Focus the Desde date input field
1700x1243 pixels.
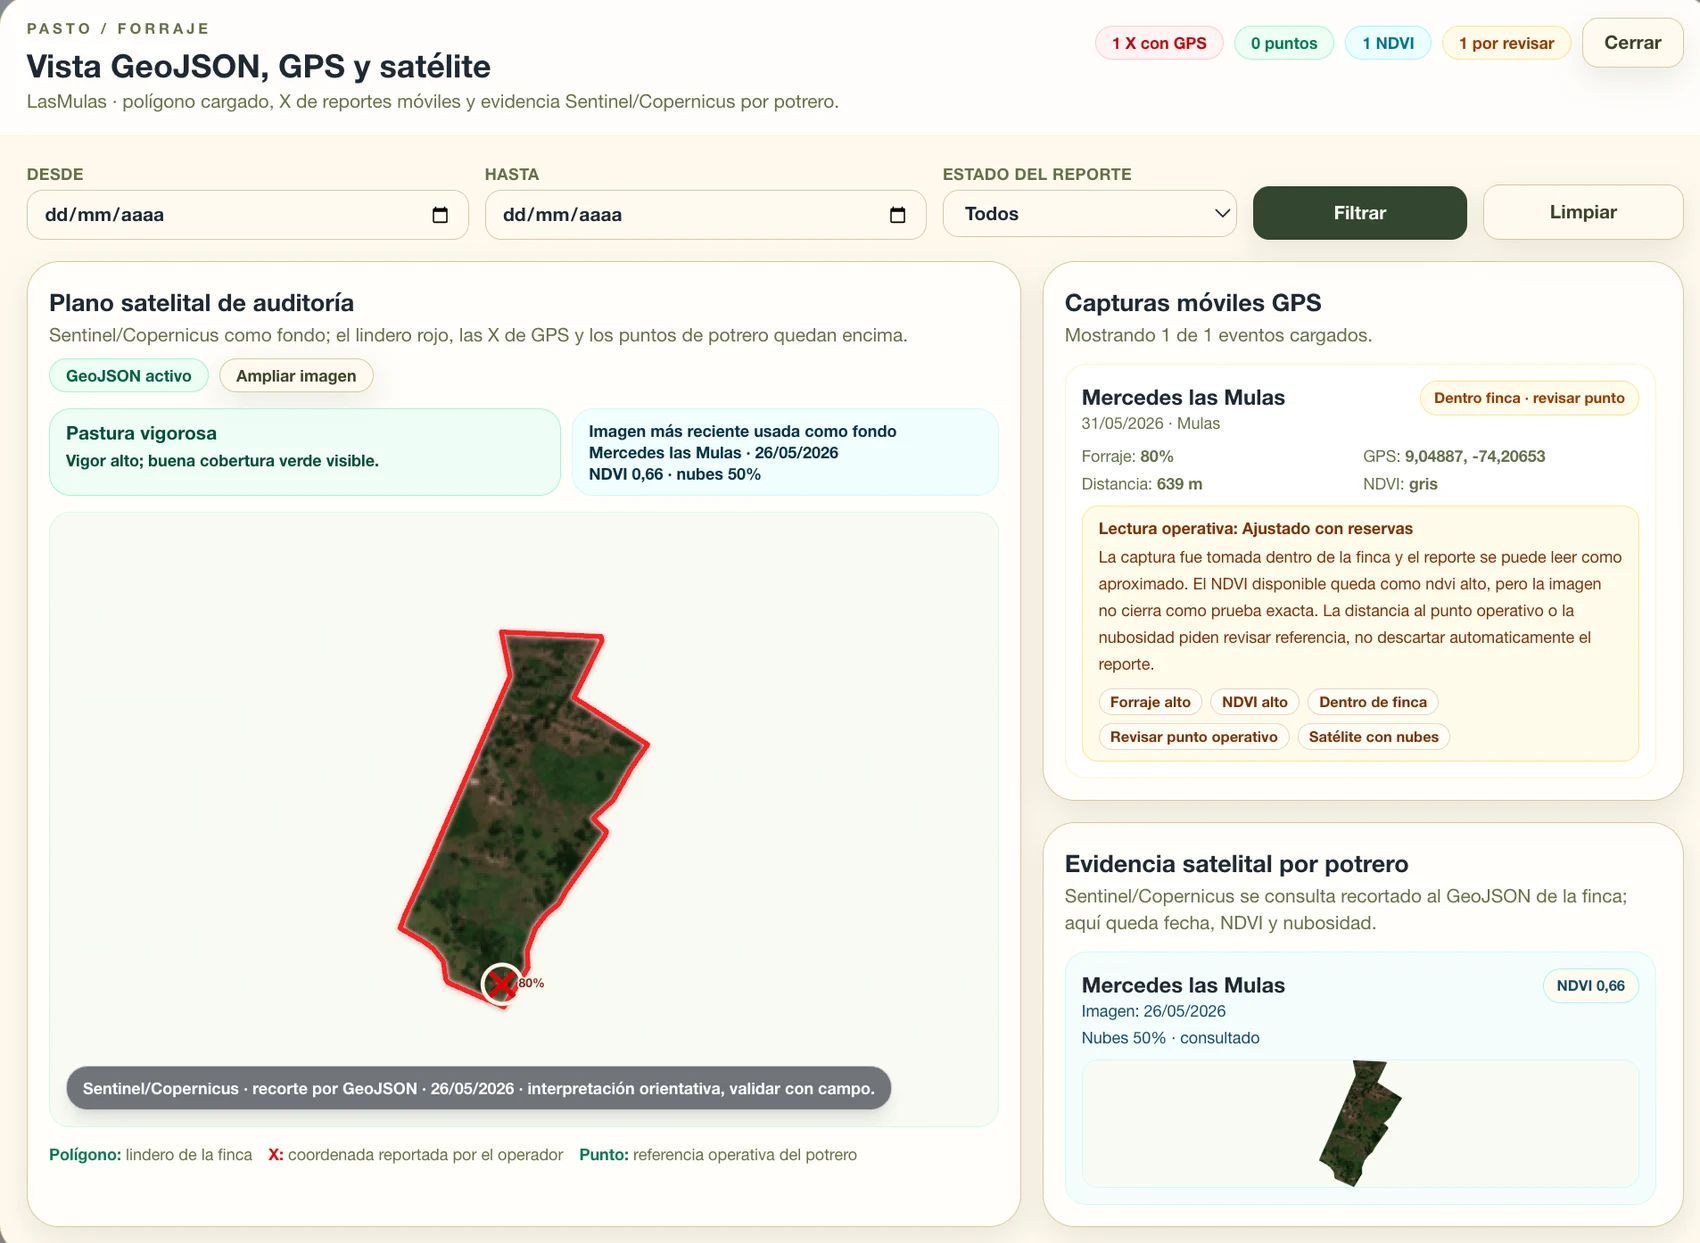[248, 215]
